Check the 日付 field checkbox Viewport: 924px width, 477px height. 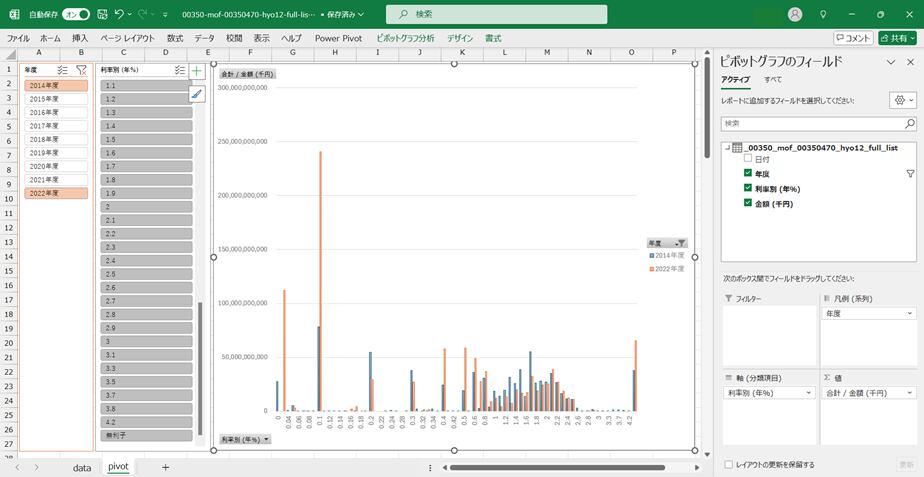(x=748, y=159)
